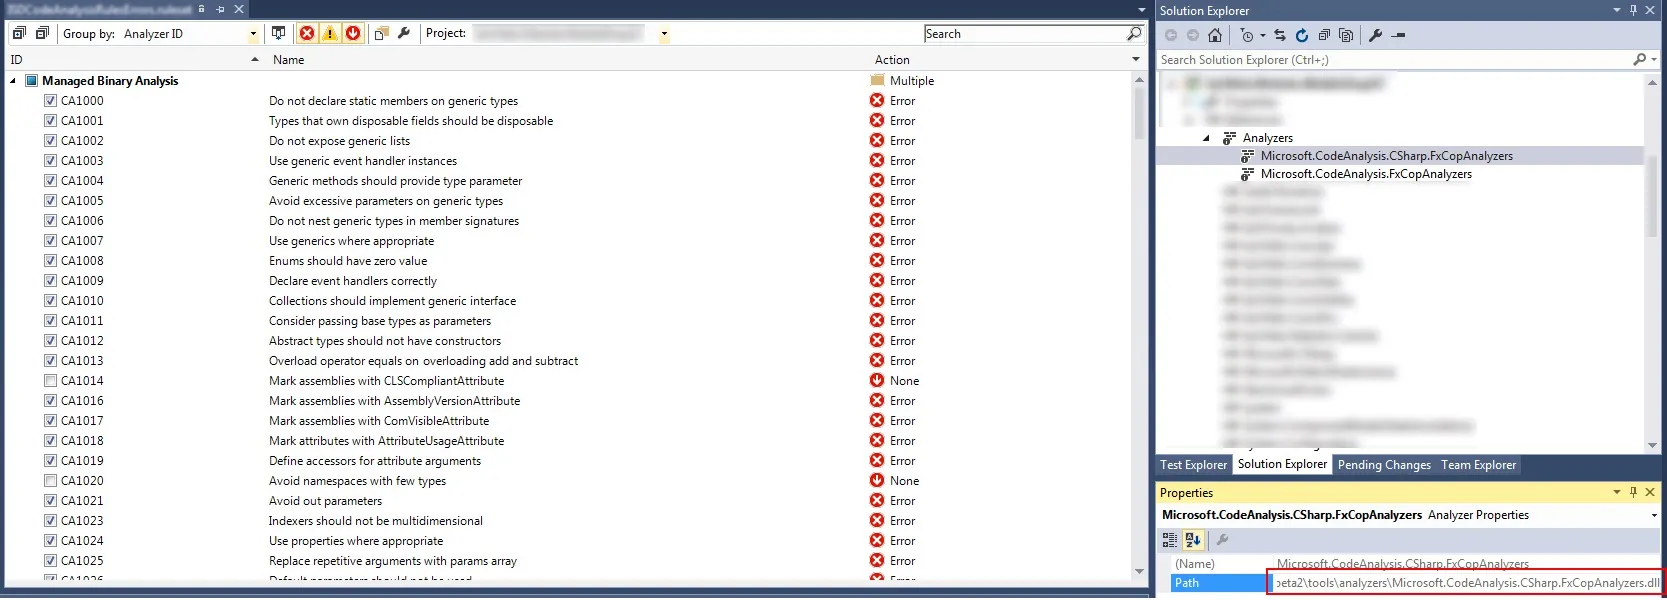Toggle the show Warning rules filter icon

(330, 33)
